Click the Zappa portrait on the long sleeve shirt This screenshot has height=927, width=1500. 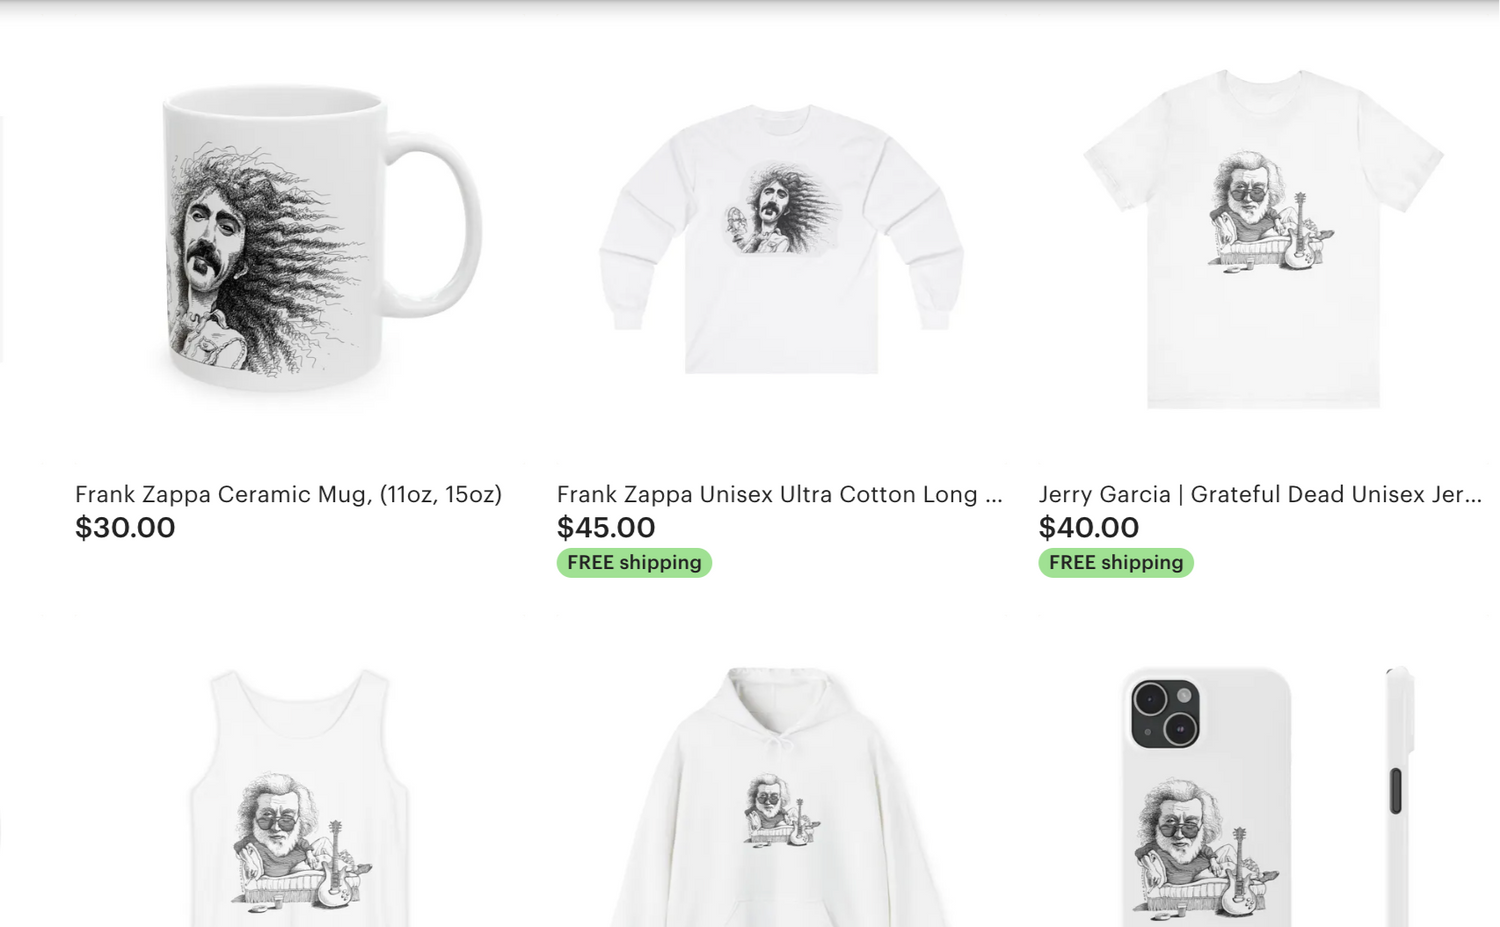point(780,209)
